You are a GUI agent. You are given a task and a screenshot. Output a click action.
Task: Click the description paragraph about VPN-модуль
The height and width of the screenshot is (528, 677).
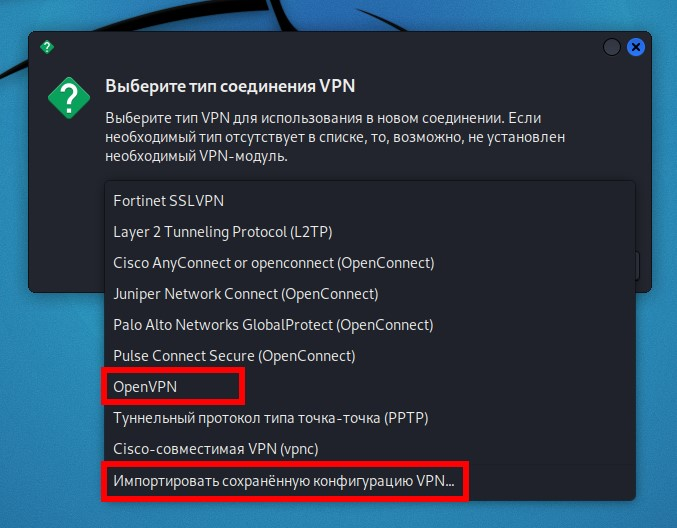(335, 137)
